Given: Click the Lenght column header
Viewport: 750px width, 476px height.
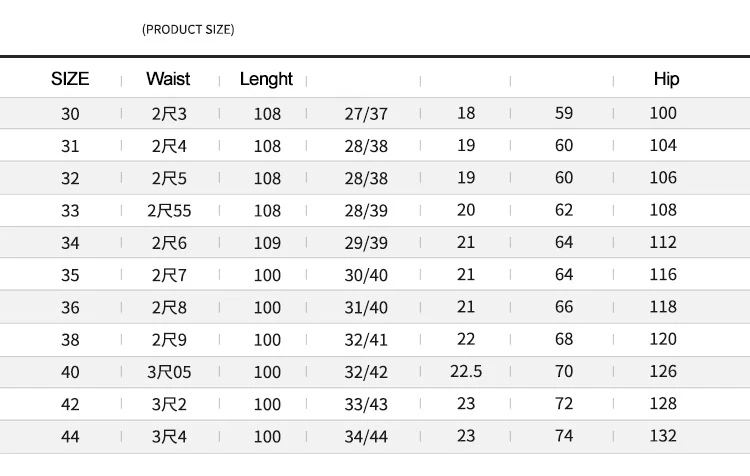Looking at the screenshot, I should point(266,79).
